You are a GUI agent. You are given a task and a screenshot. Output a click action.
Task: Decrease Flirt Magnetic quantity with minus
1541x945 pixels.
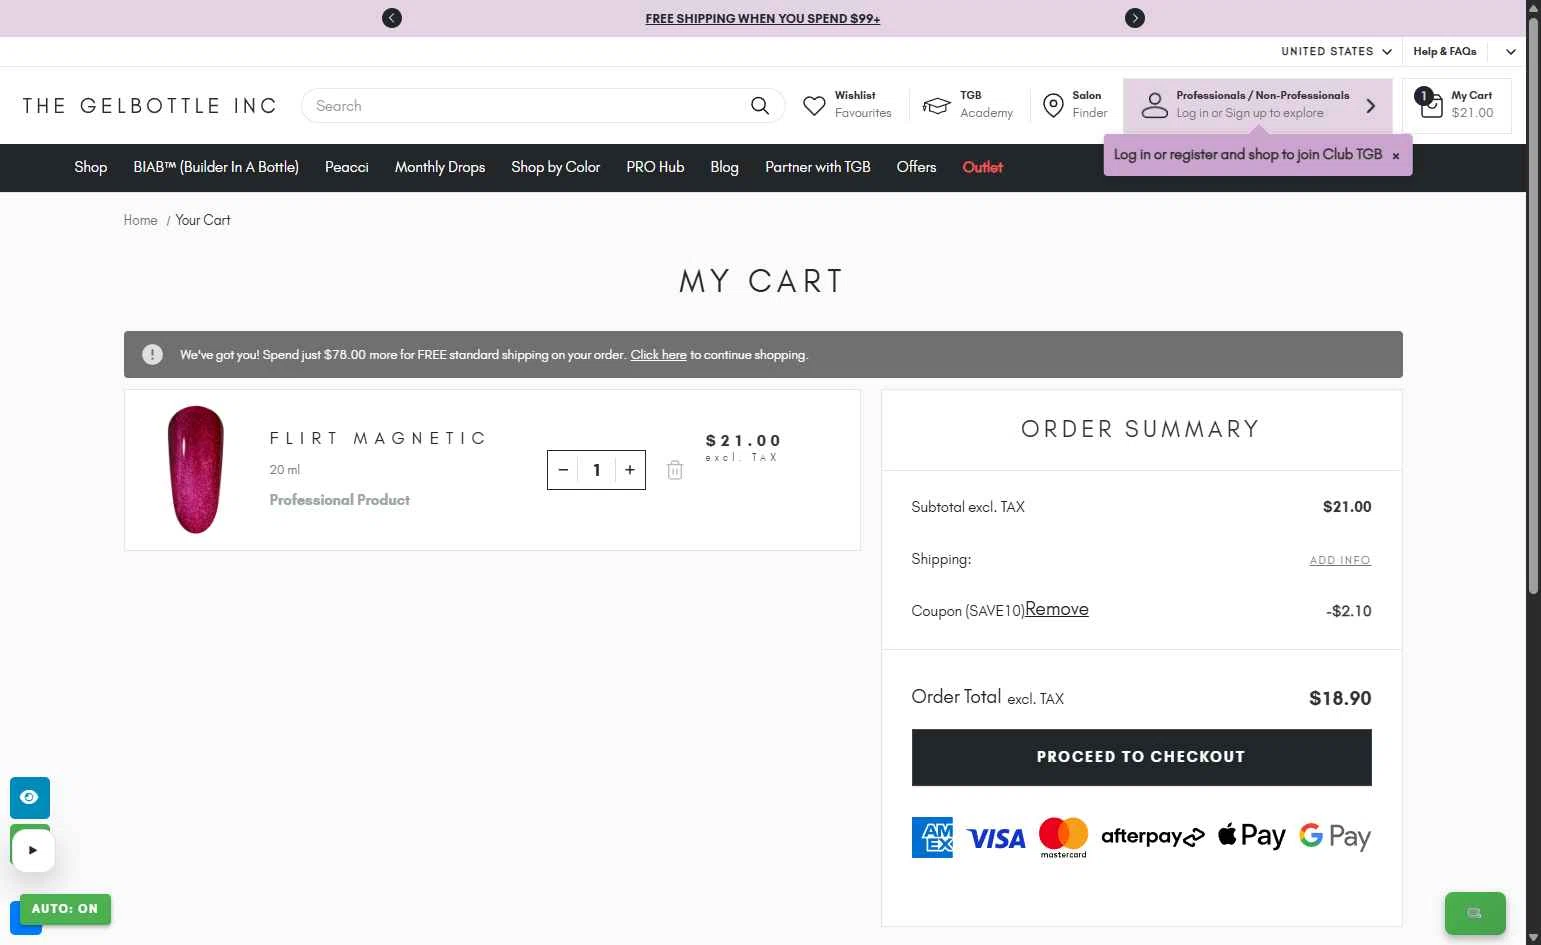[x=564, y=470]
